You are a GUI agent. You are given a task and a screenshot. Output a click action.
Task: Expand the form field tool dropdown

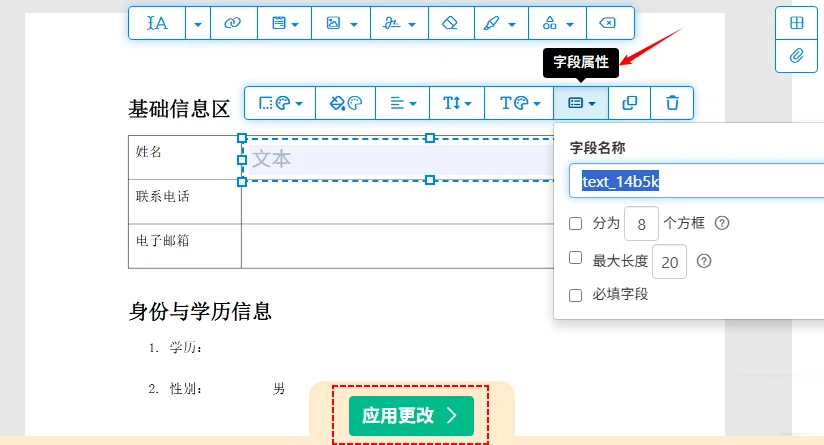tap(295, 24)
